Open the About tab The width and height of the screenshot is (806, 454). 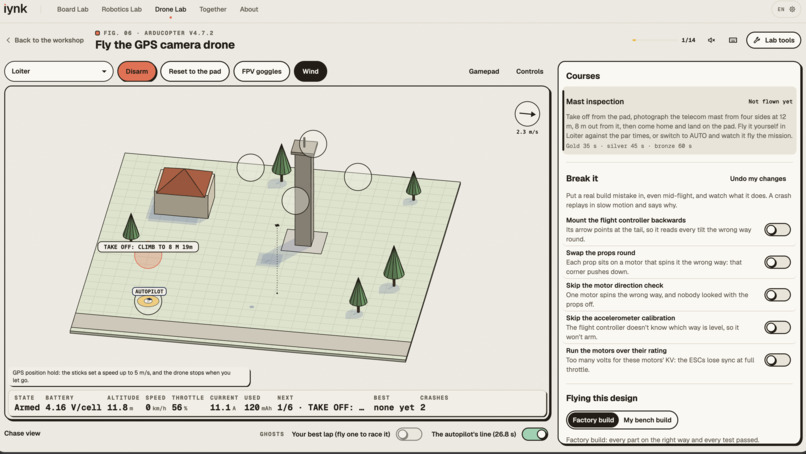pos(249,9)
